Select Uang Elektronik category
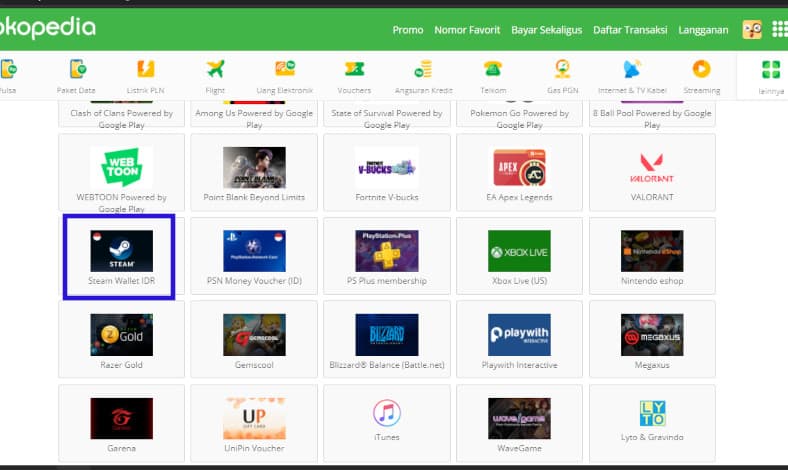 [x=284, y=76]
